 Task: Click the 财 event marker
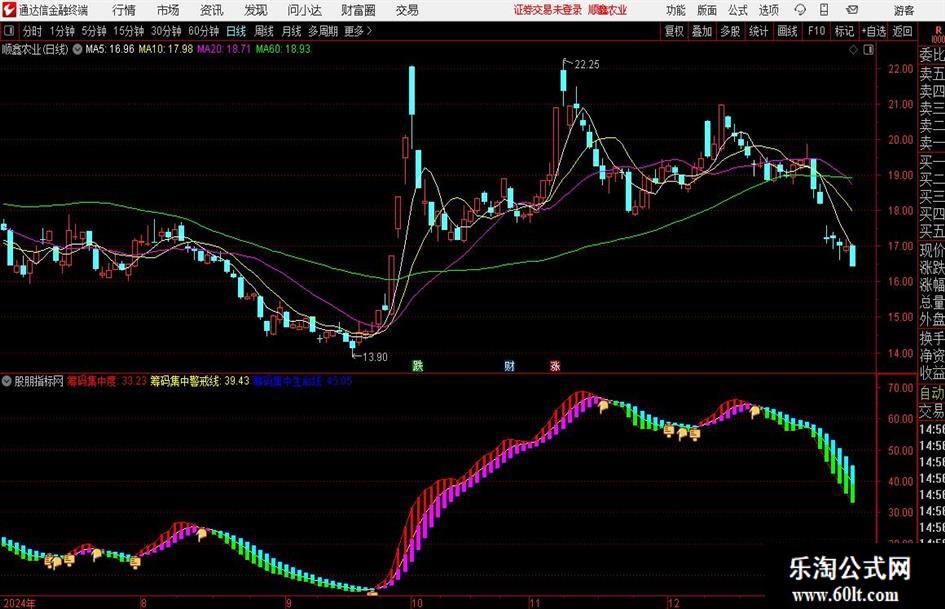point(509,365)
